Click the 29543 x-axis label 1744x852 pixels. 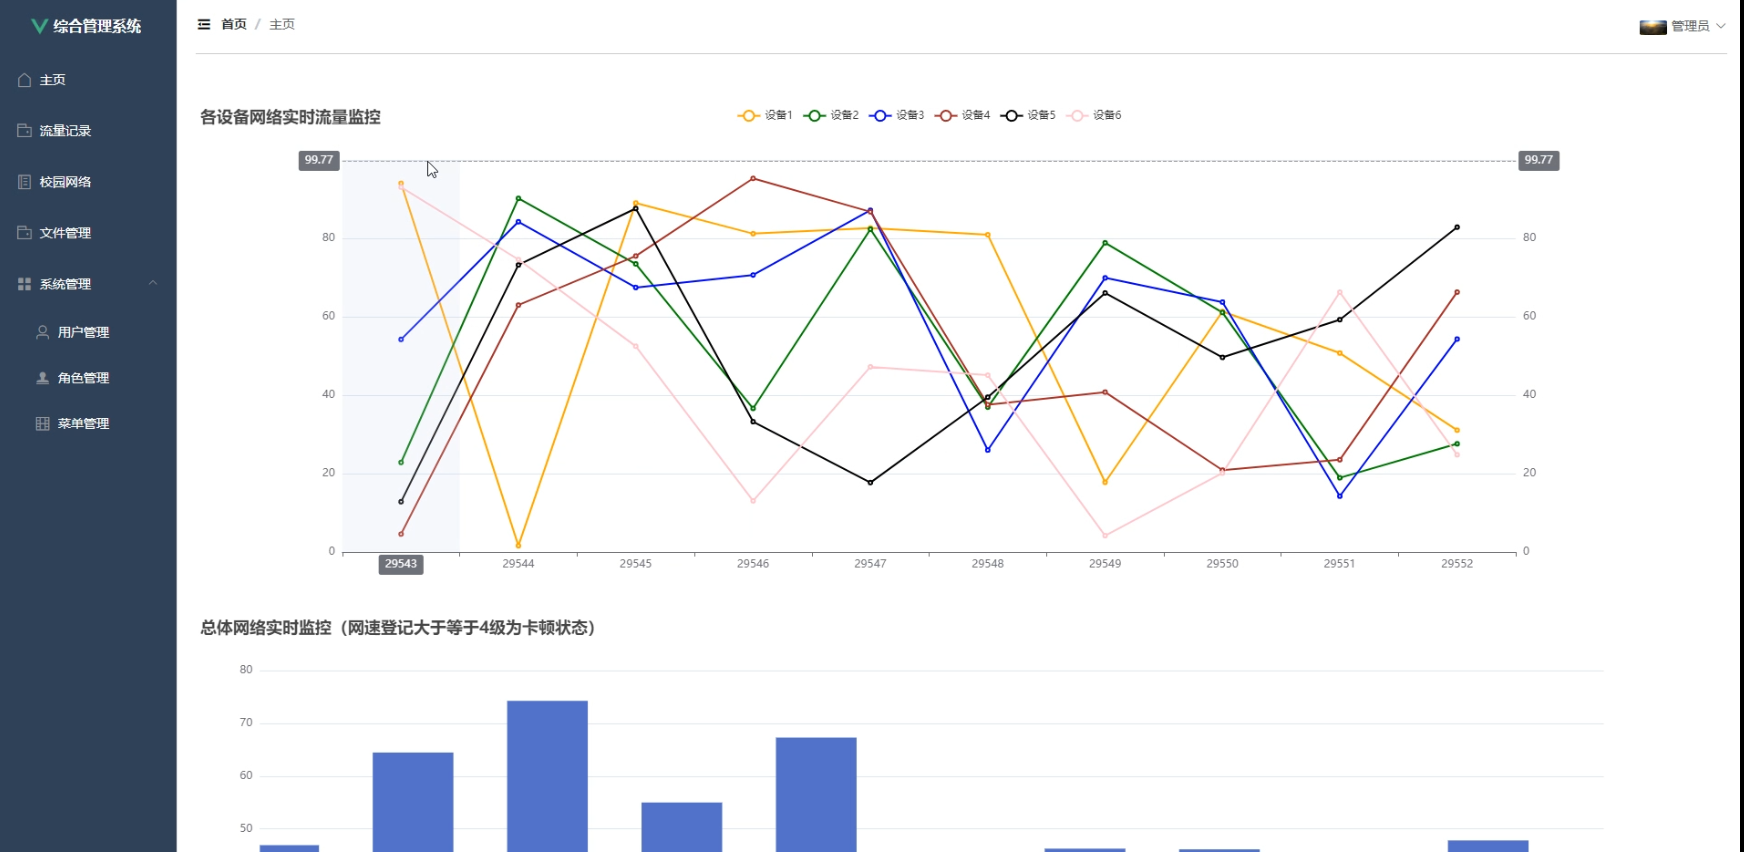(401, 564)
